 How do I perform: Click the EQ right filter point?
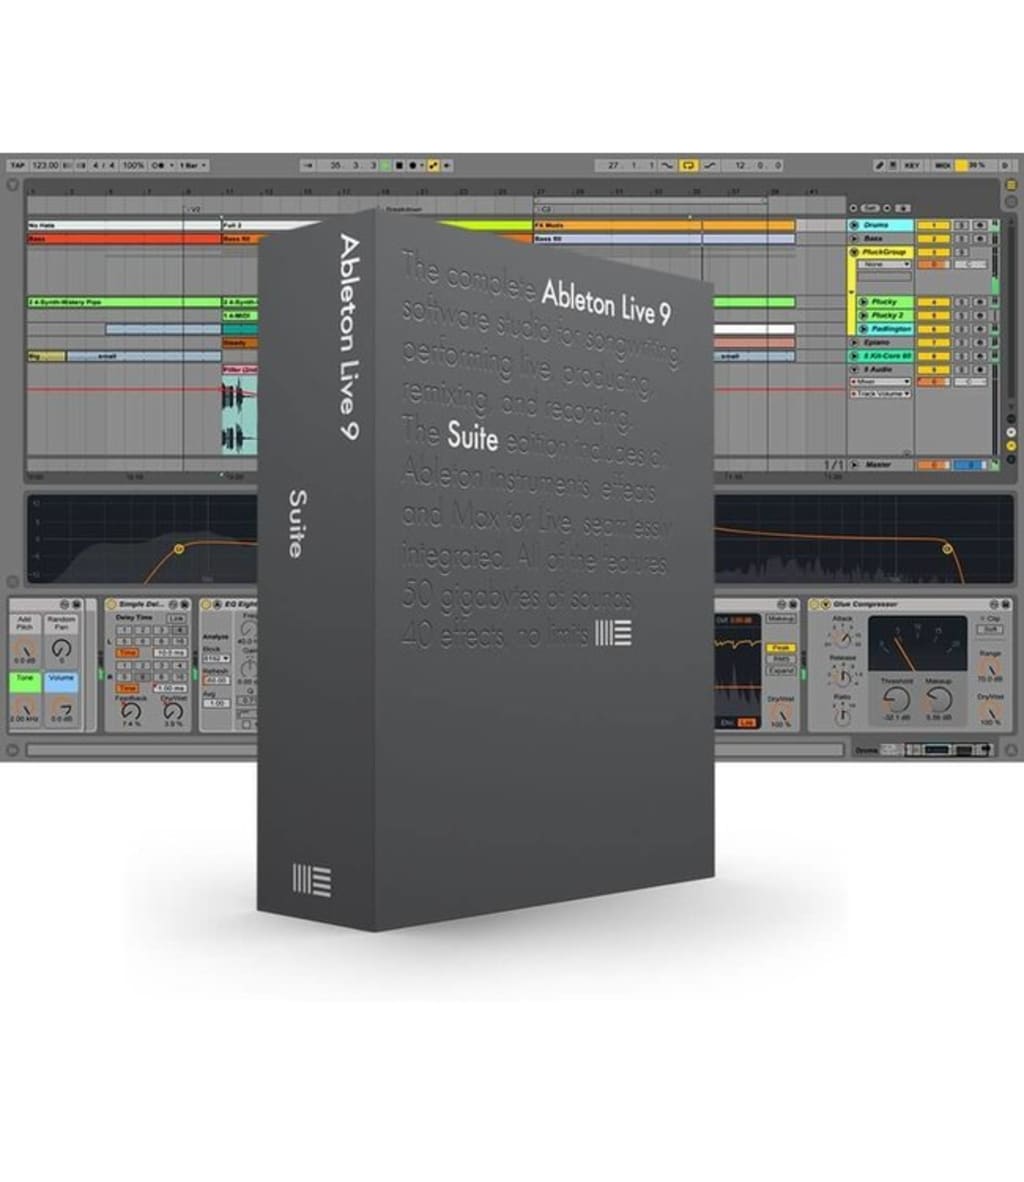point(947,549)
